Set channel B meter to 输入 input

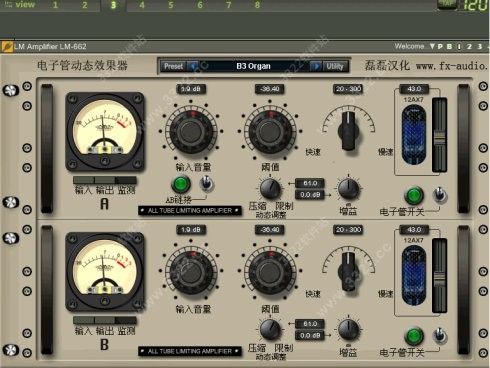tap(84, 321)
